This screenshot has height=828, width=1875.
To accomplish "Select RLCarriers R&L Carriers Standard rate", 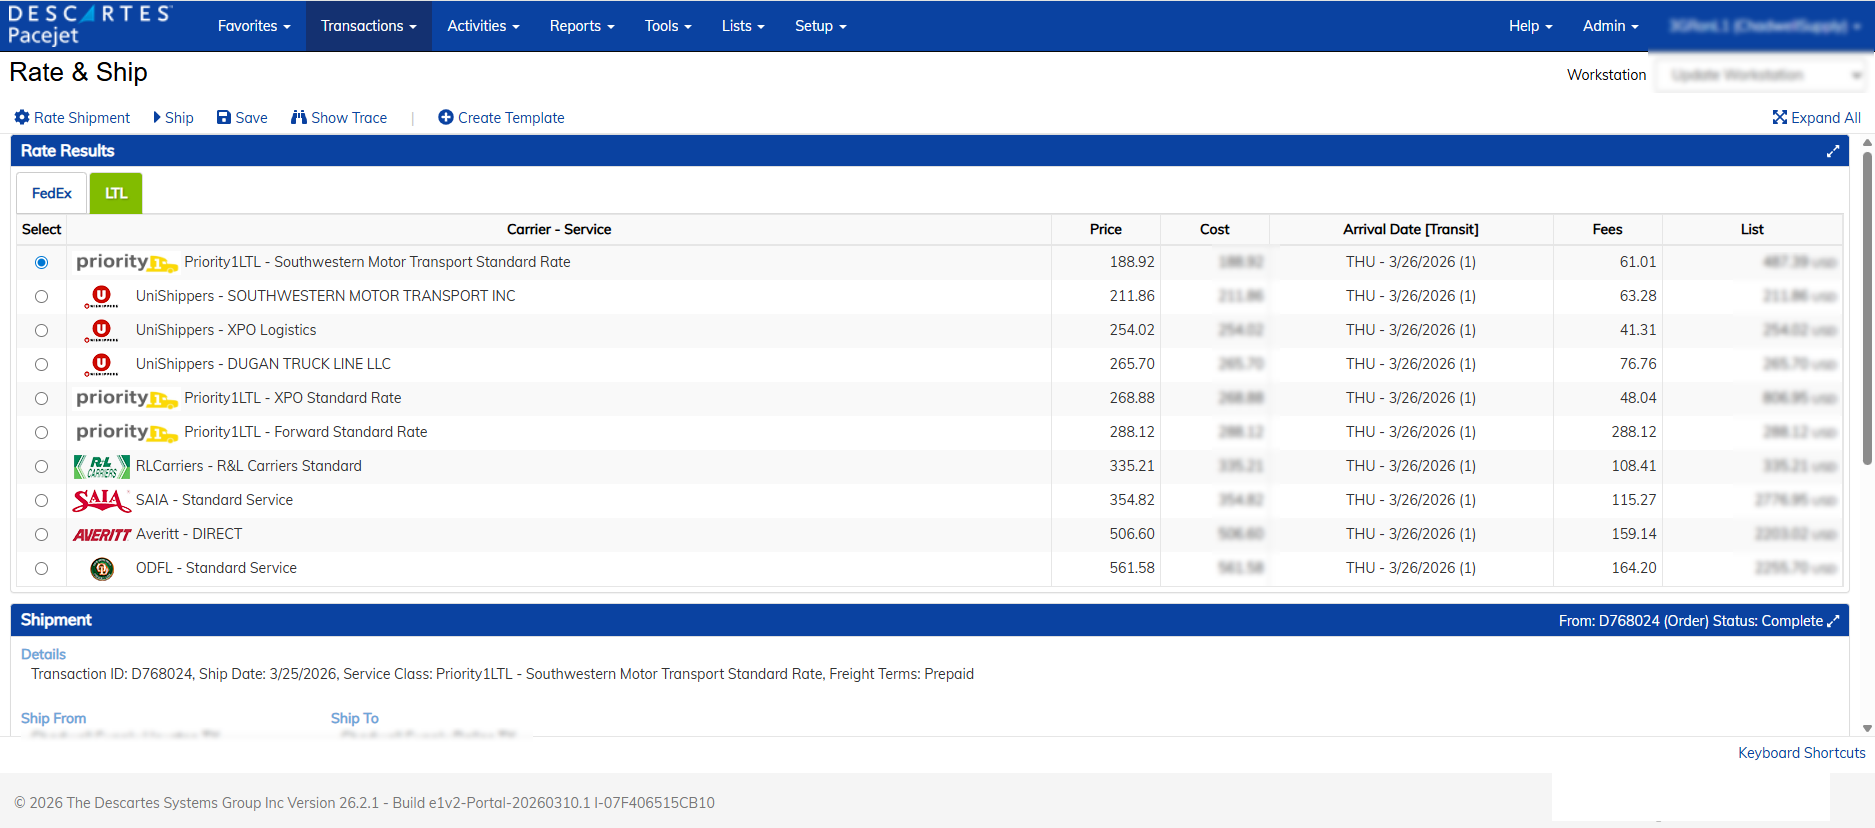I will click(41, 466).
